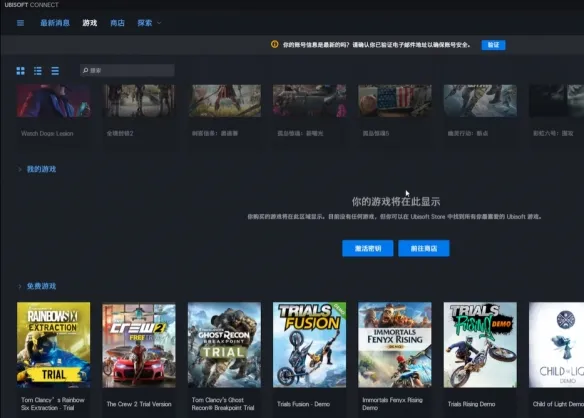
Task: Open Ghost Recon Breakpoint Trial cover
Action: coord(224,345)
